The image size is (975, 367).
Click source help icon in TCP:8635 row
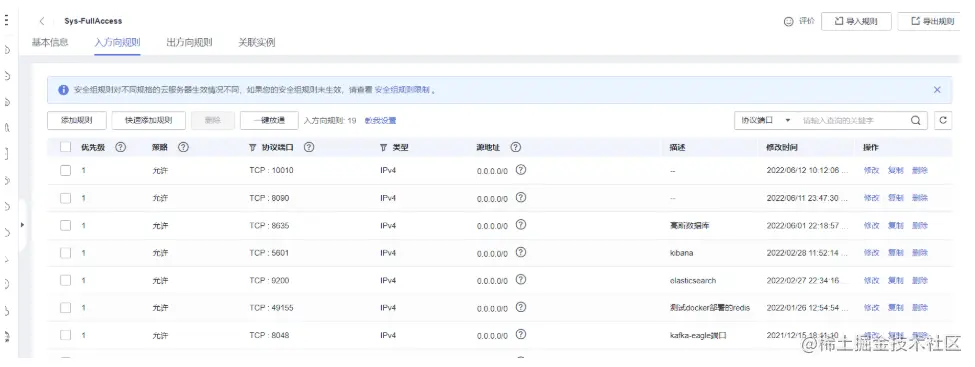[521, 225]
